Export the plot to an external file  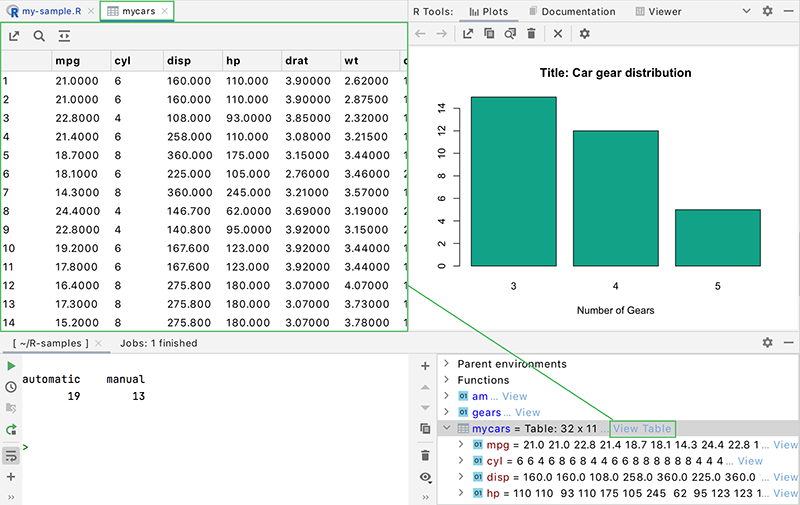point(468,34)
